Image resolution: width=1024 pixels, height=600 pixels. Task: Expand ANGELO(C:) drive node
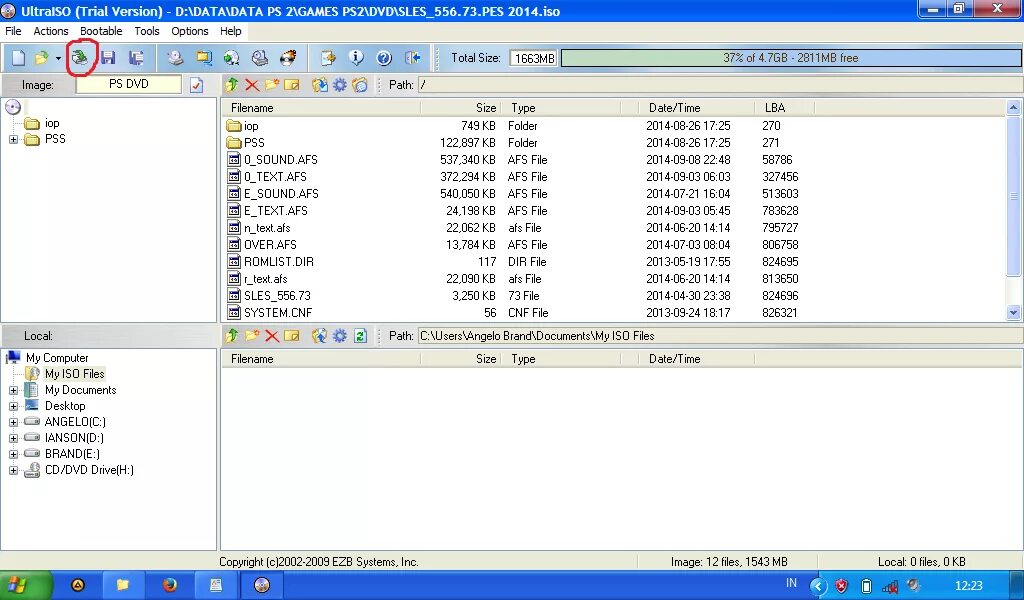(13, 422)
